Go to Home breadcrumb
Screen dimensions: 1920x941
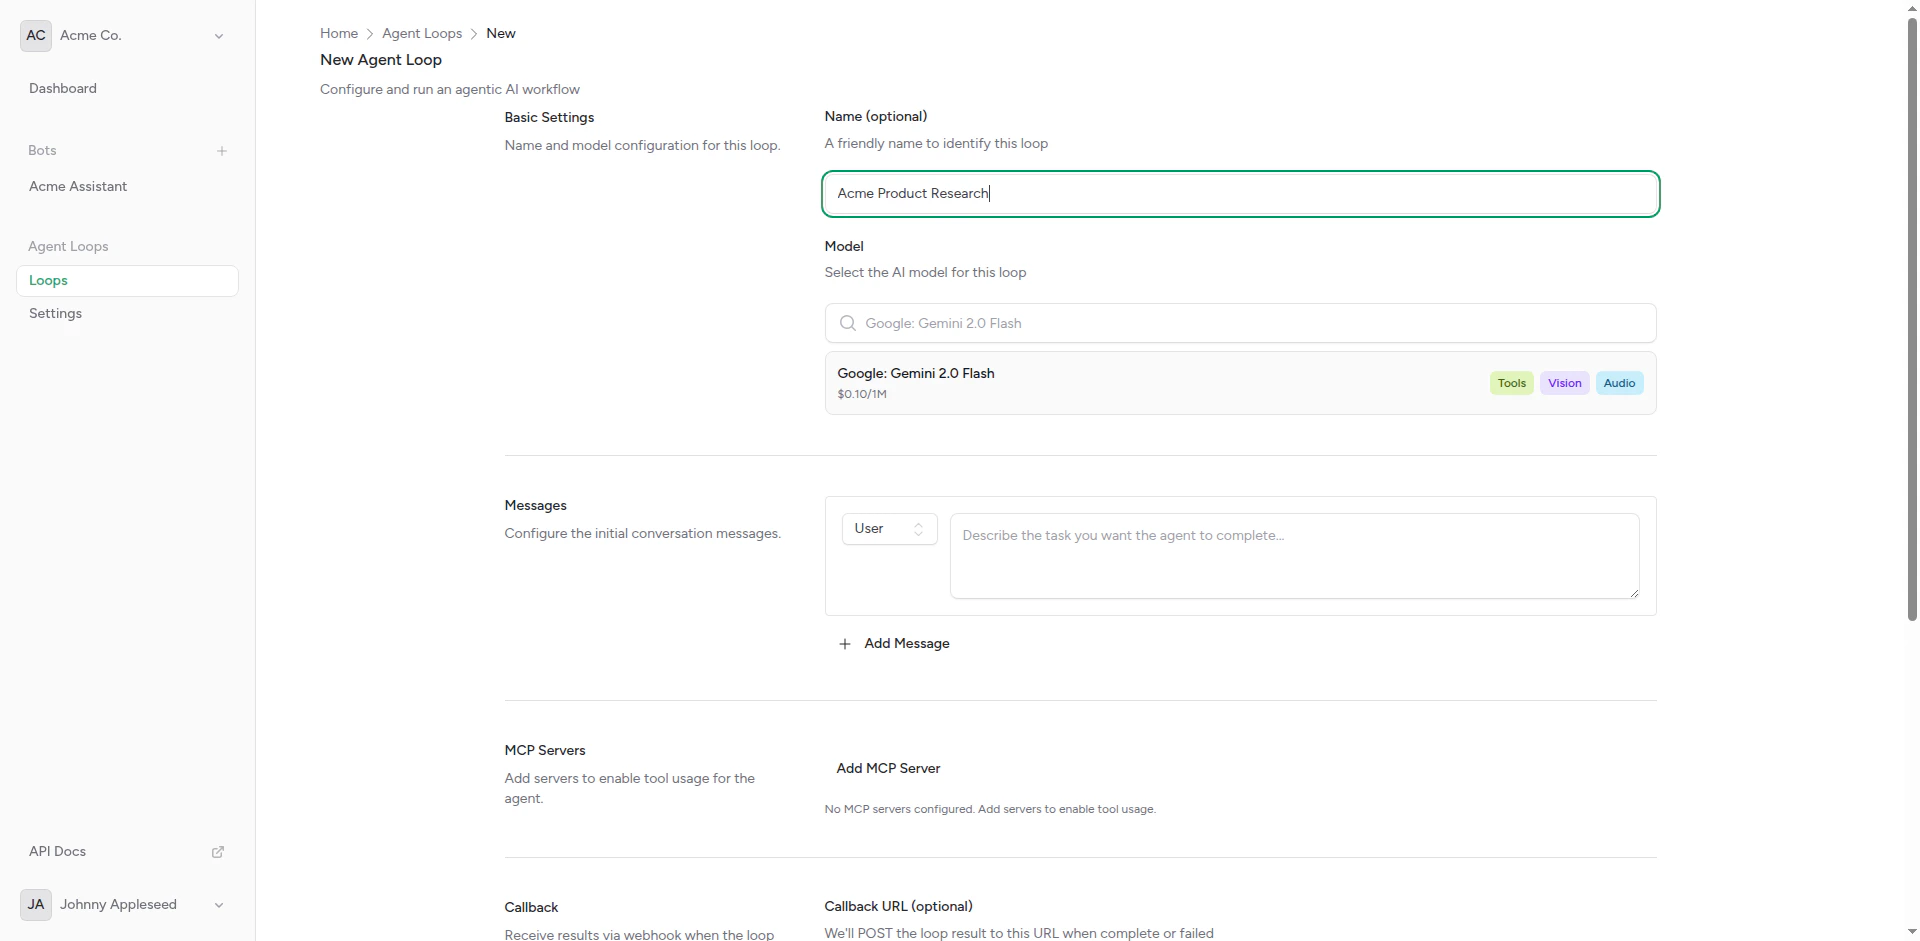[339, 33]
